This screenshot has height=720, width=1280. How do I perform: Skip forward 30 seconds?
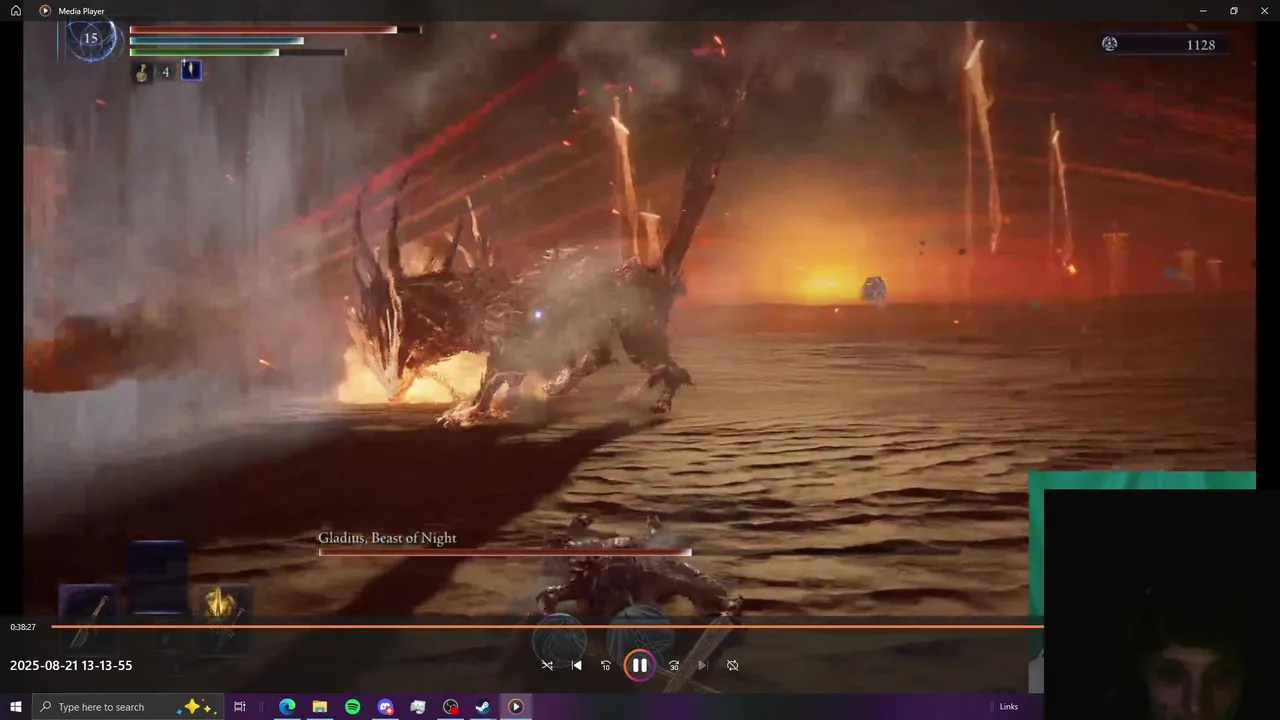point(674,665)
